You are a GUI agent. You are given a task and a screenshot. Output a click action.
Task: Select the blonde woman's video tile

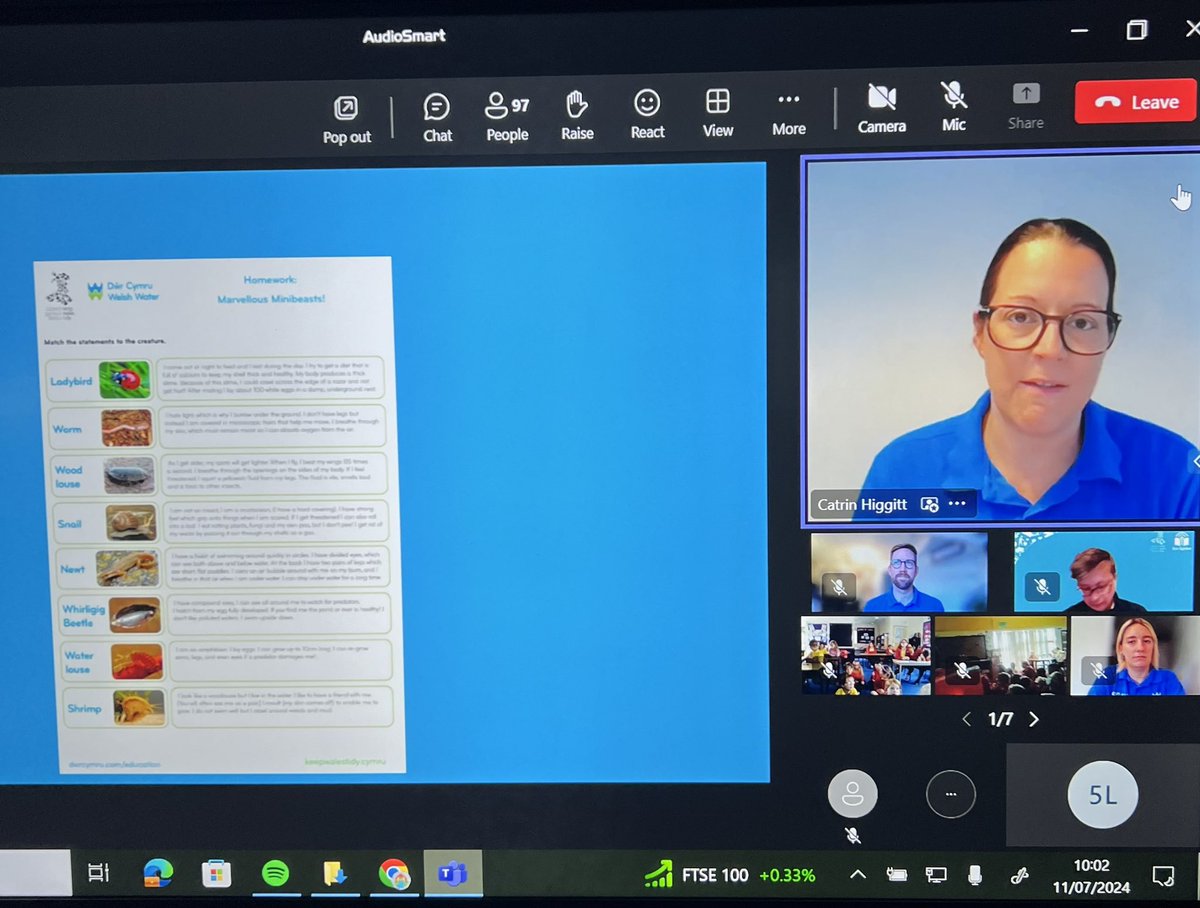[x=1135, y=655]
